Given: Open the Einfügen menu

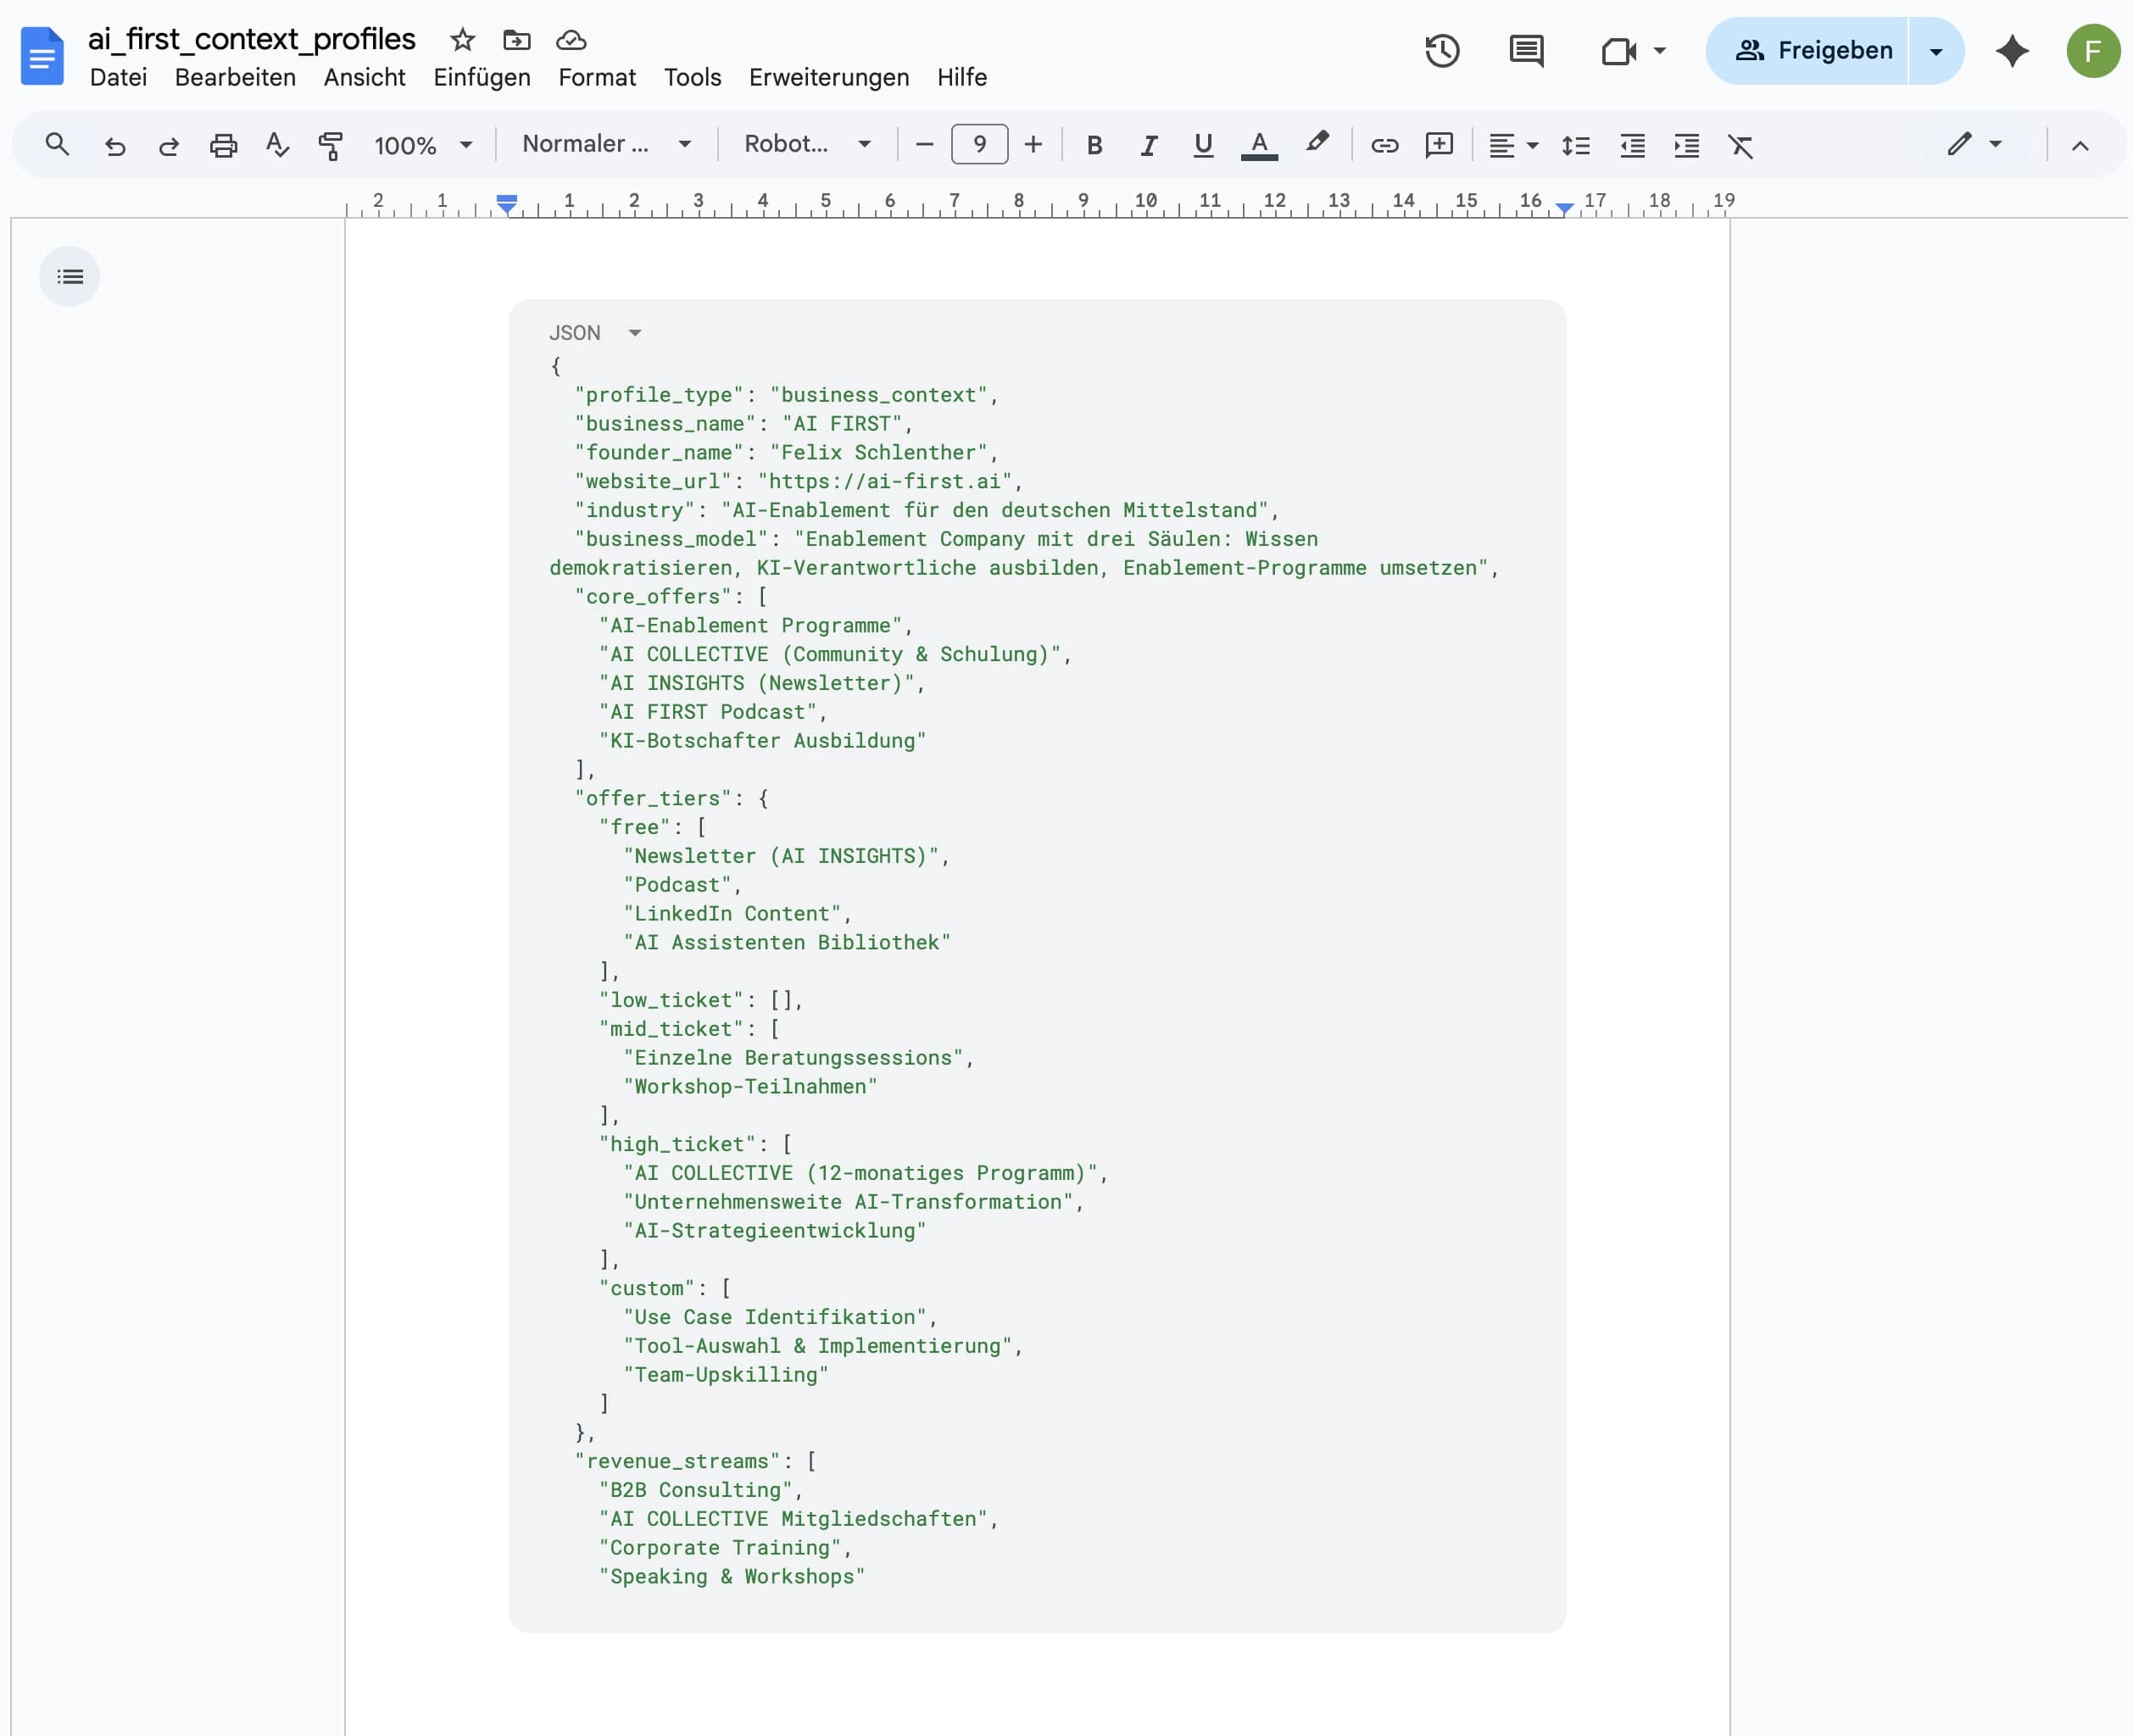Looking at the screenshot, I should (481, 77).
